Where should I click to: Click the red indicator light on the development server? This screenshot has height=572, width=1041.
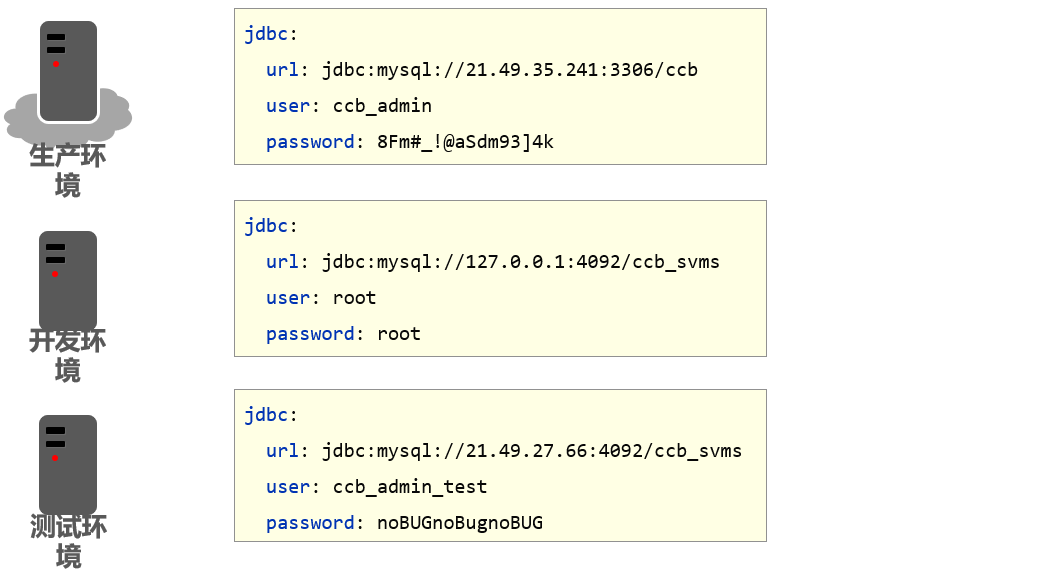(55, 274)
